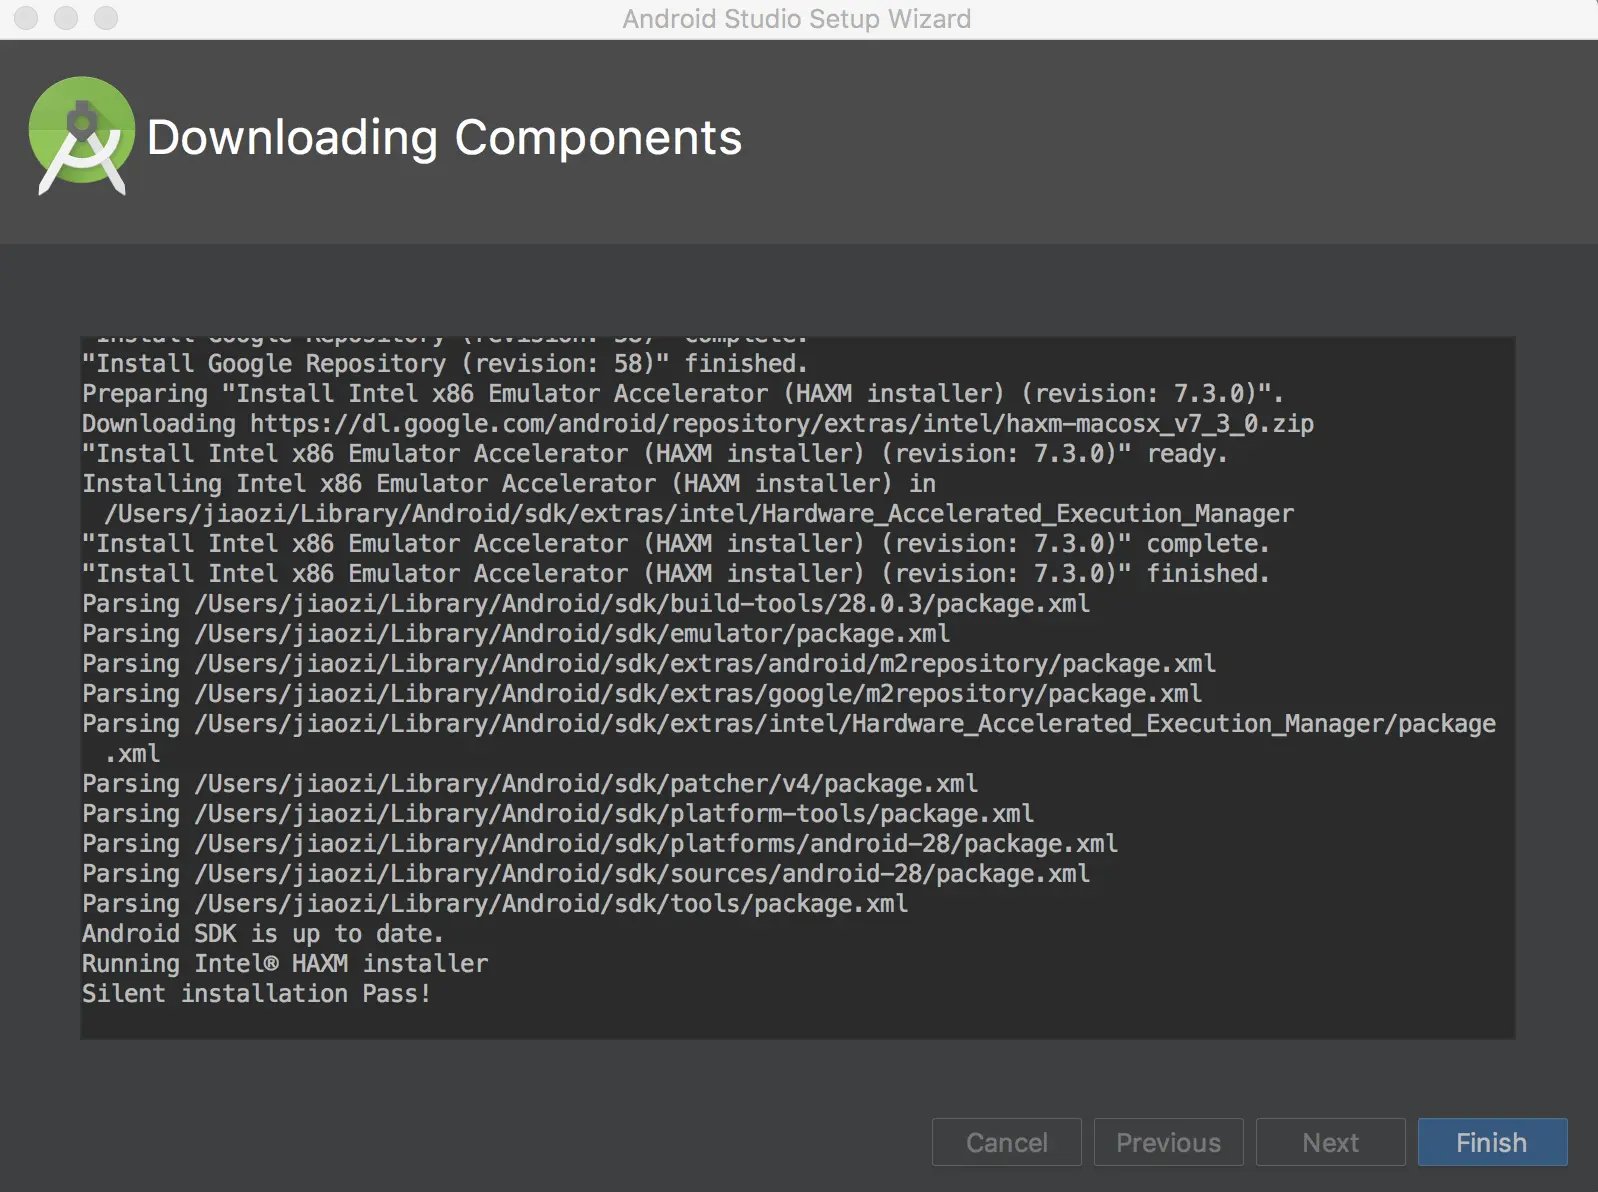Viewport: 1598px width, 1192px height.
Task: Click the Downloading Components heading
Action: [x=444, y=137]
